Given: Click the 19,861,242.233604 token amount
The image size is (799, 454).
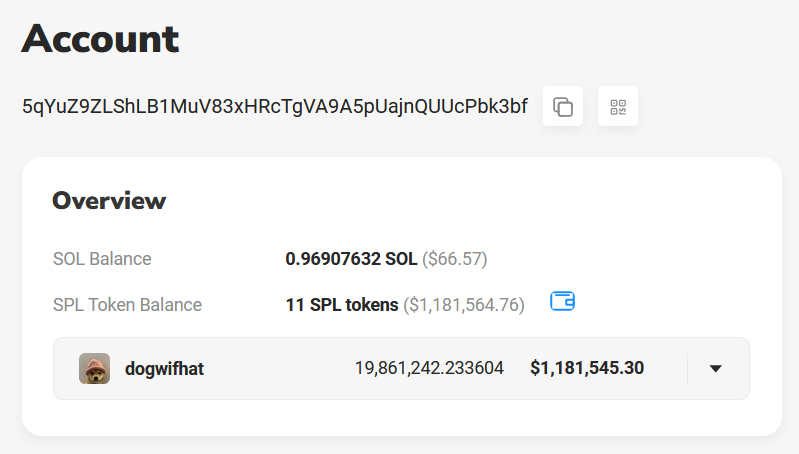Looking at the screenshot, I should click(429, 368).
